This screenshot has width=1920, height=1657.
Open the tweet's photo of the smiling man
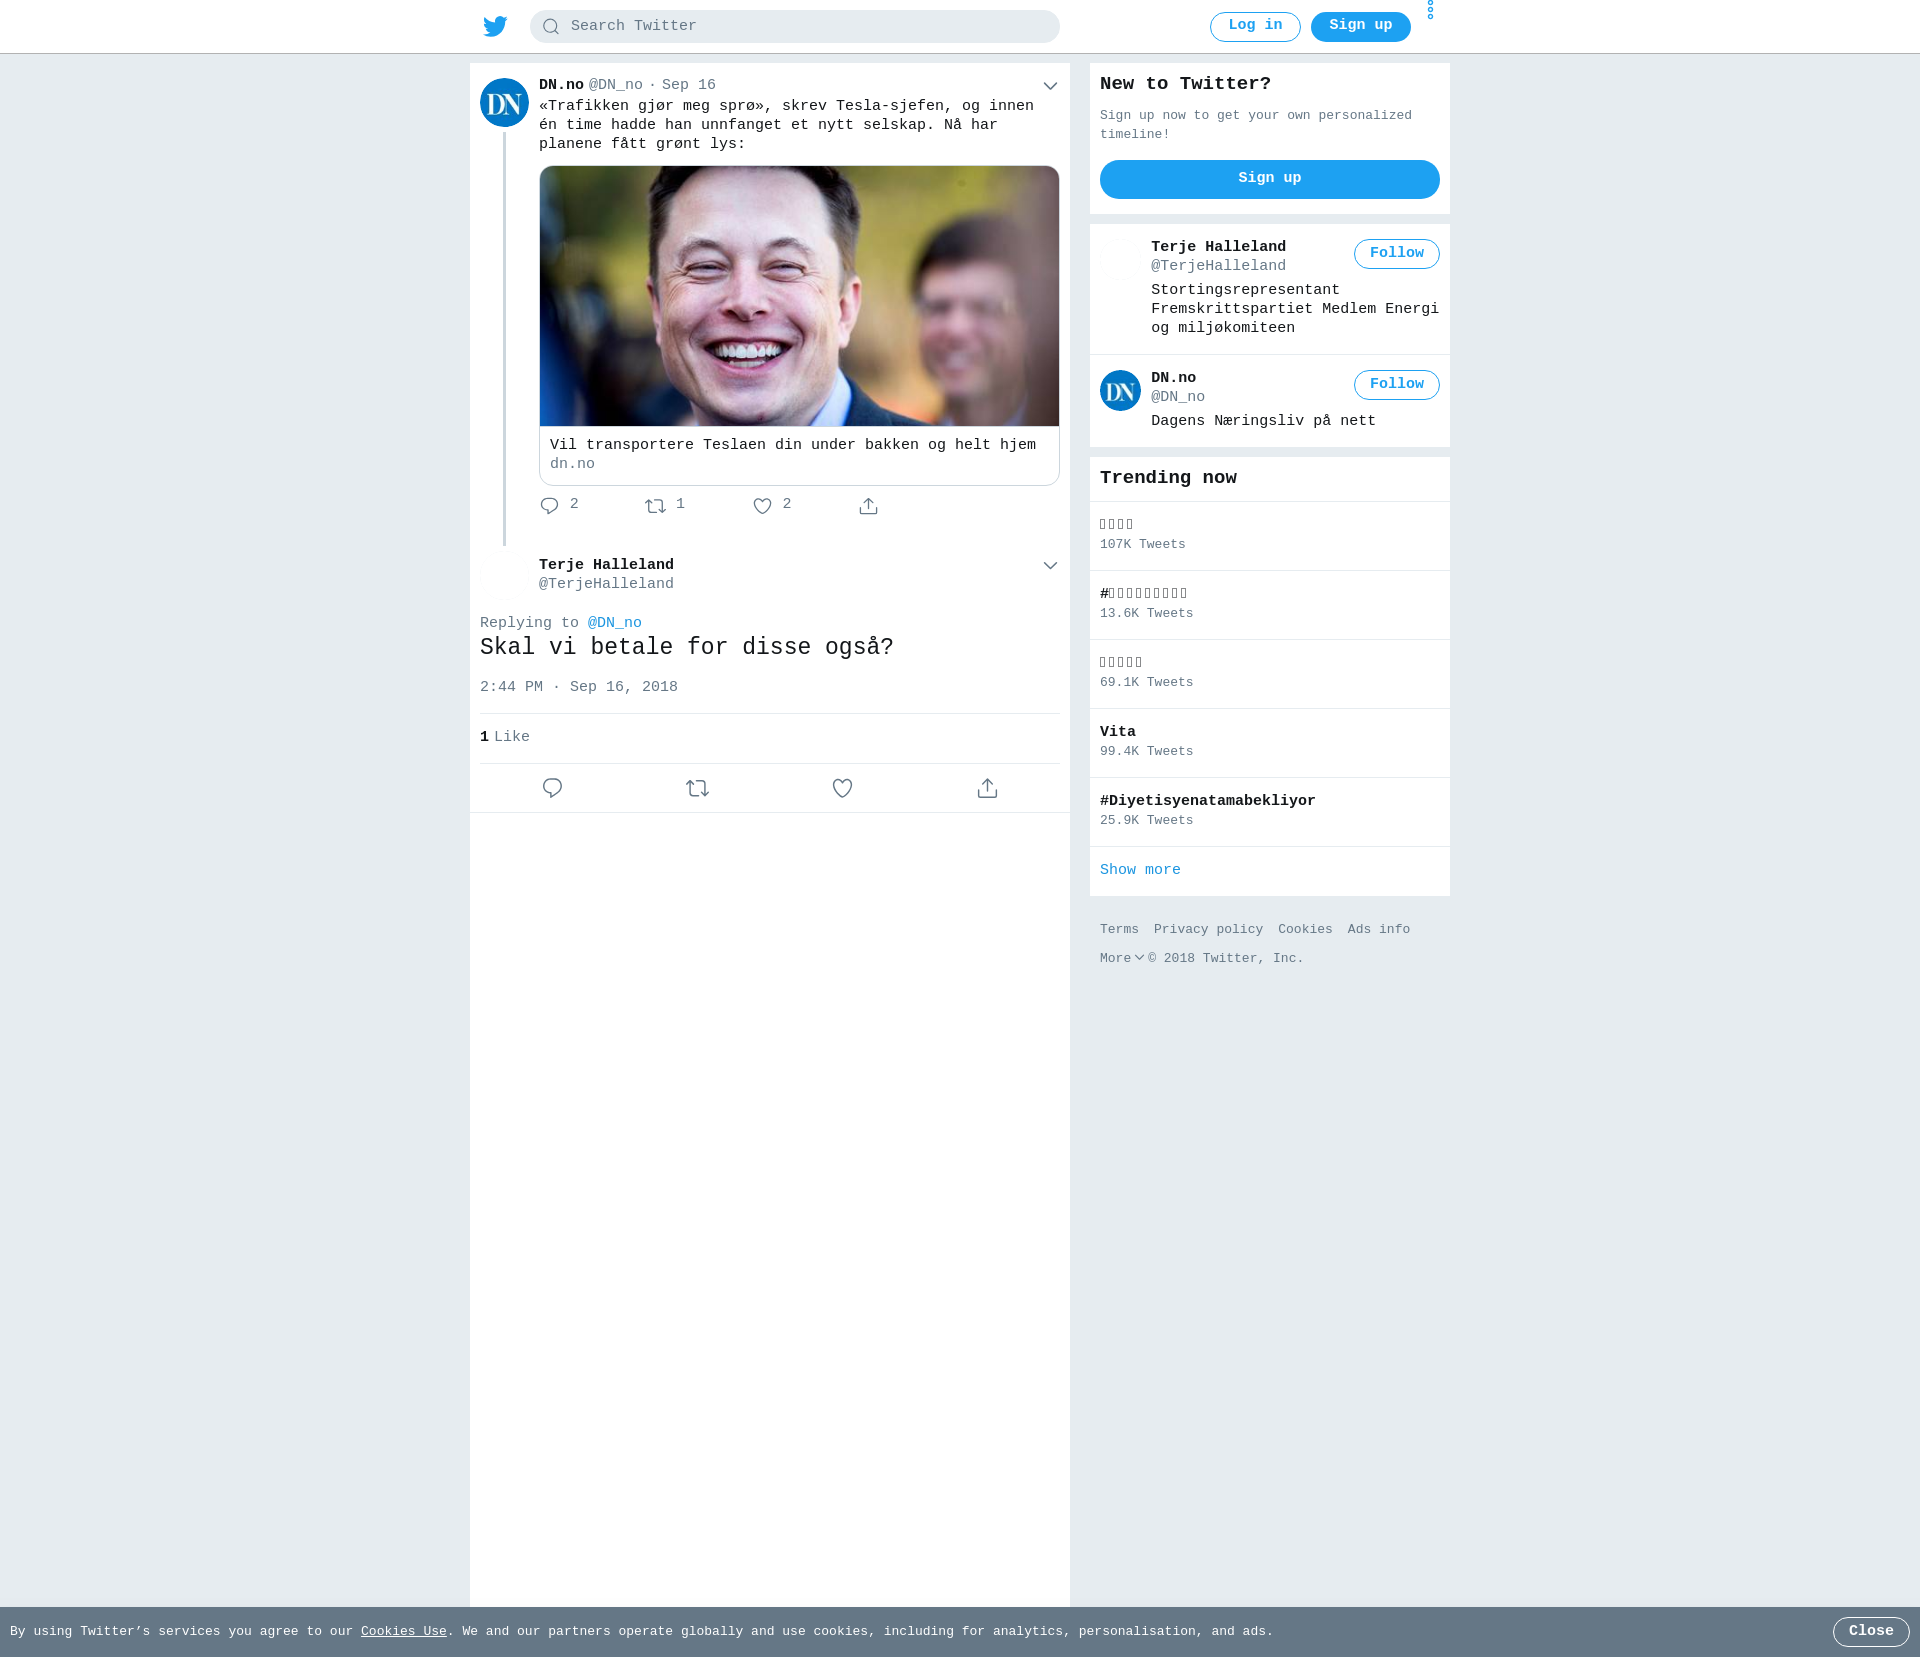[x=799, y=296]
